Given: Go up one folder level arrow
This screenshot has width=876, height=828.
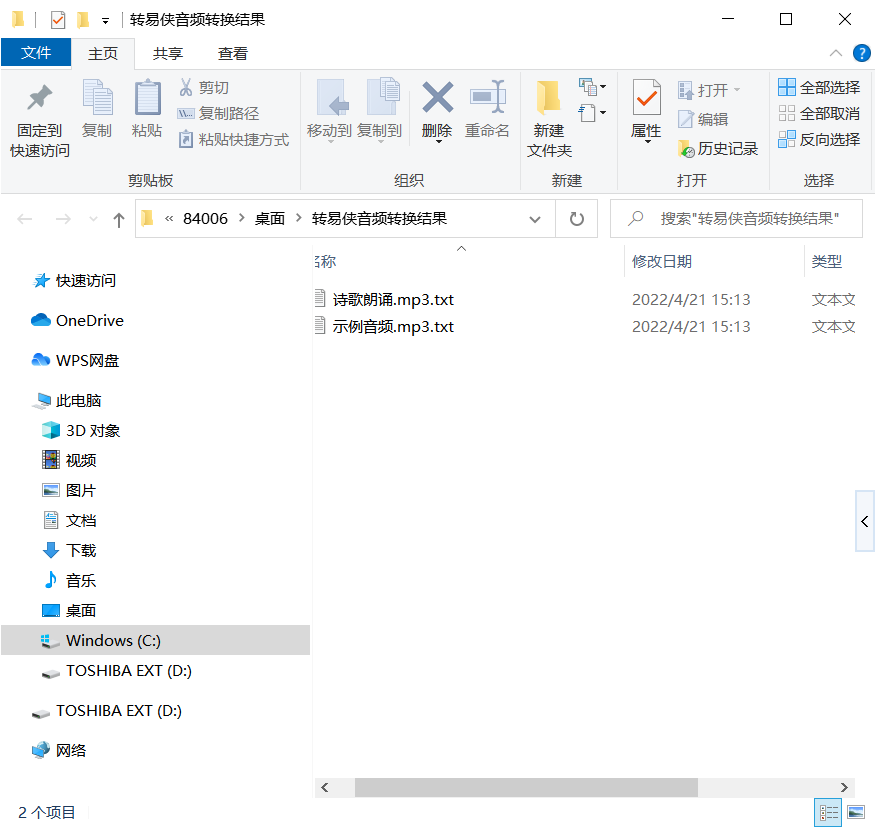Looking at the screenshot, I should click(118, 219).
